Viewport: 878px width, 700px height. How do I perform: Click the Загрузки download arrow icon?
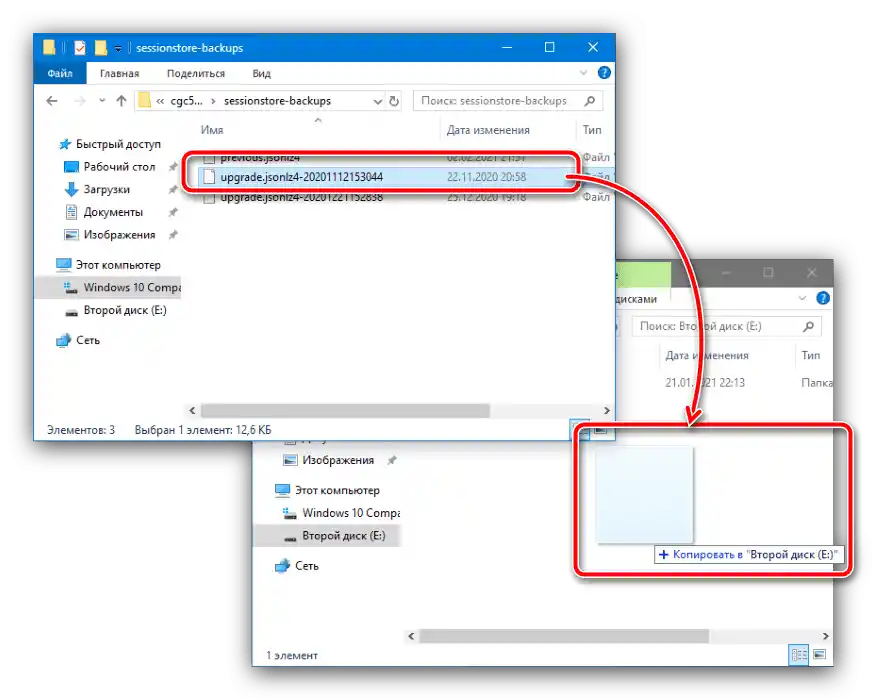click(x=71, y=189)
